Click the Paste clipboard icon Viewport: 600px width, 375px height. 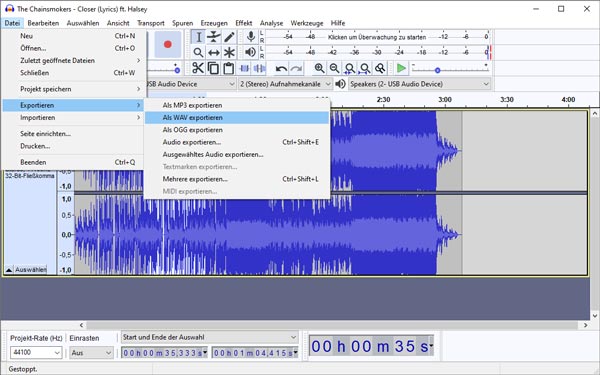pyautogui.click(x=228, y=68)
